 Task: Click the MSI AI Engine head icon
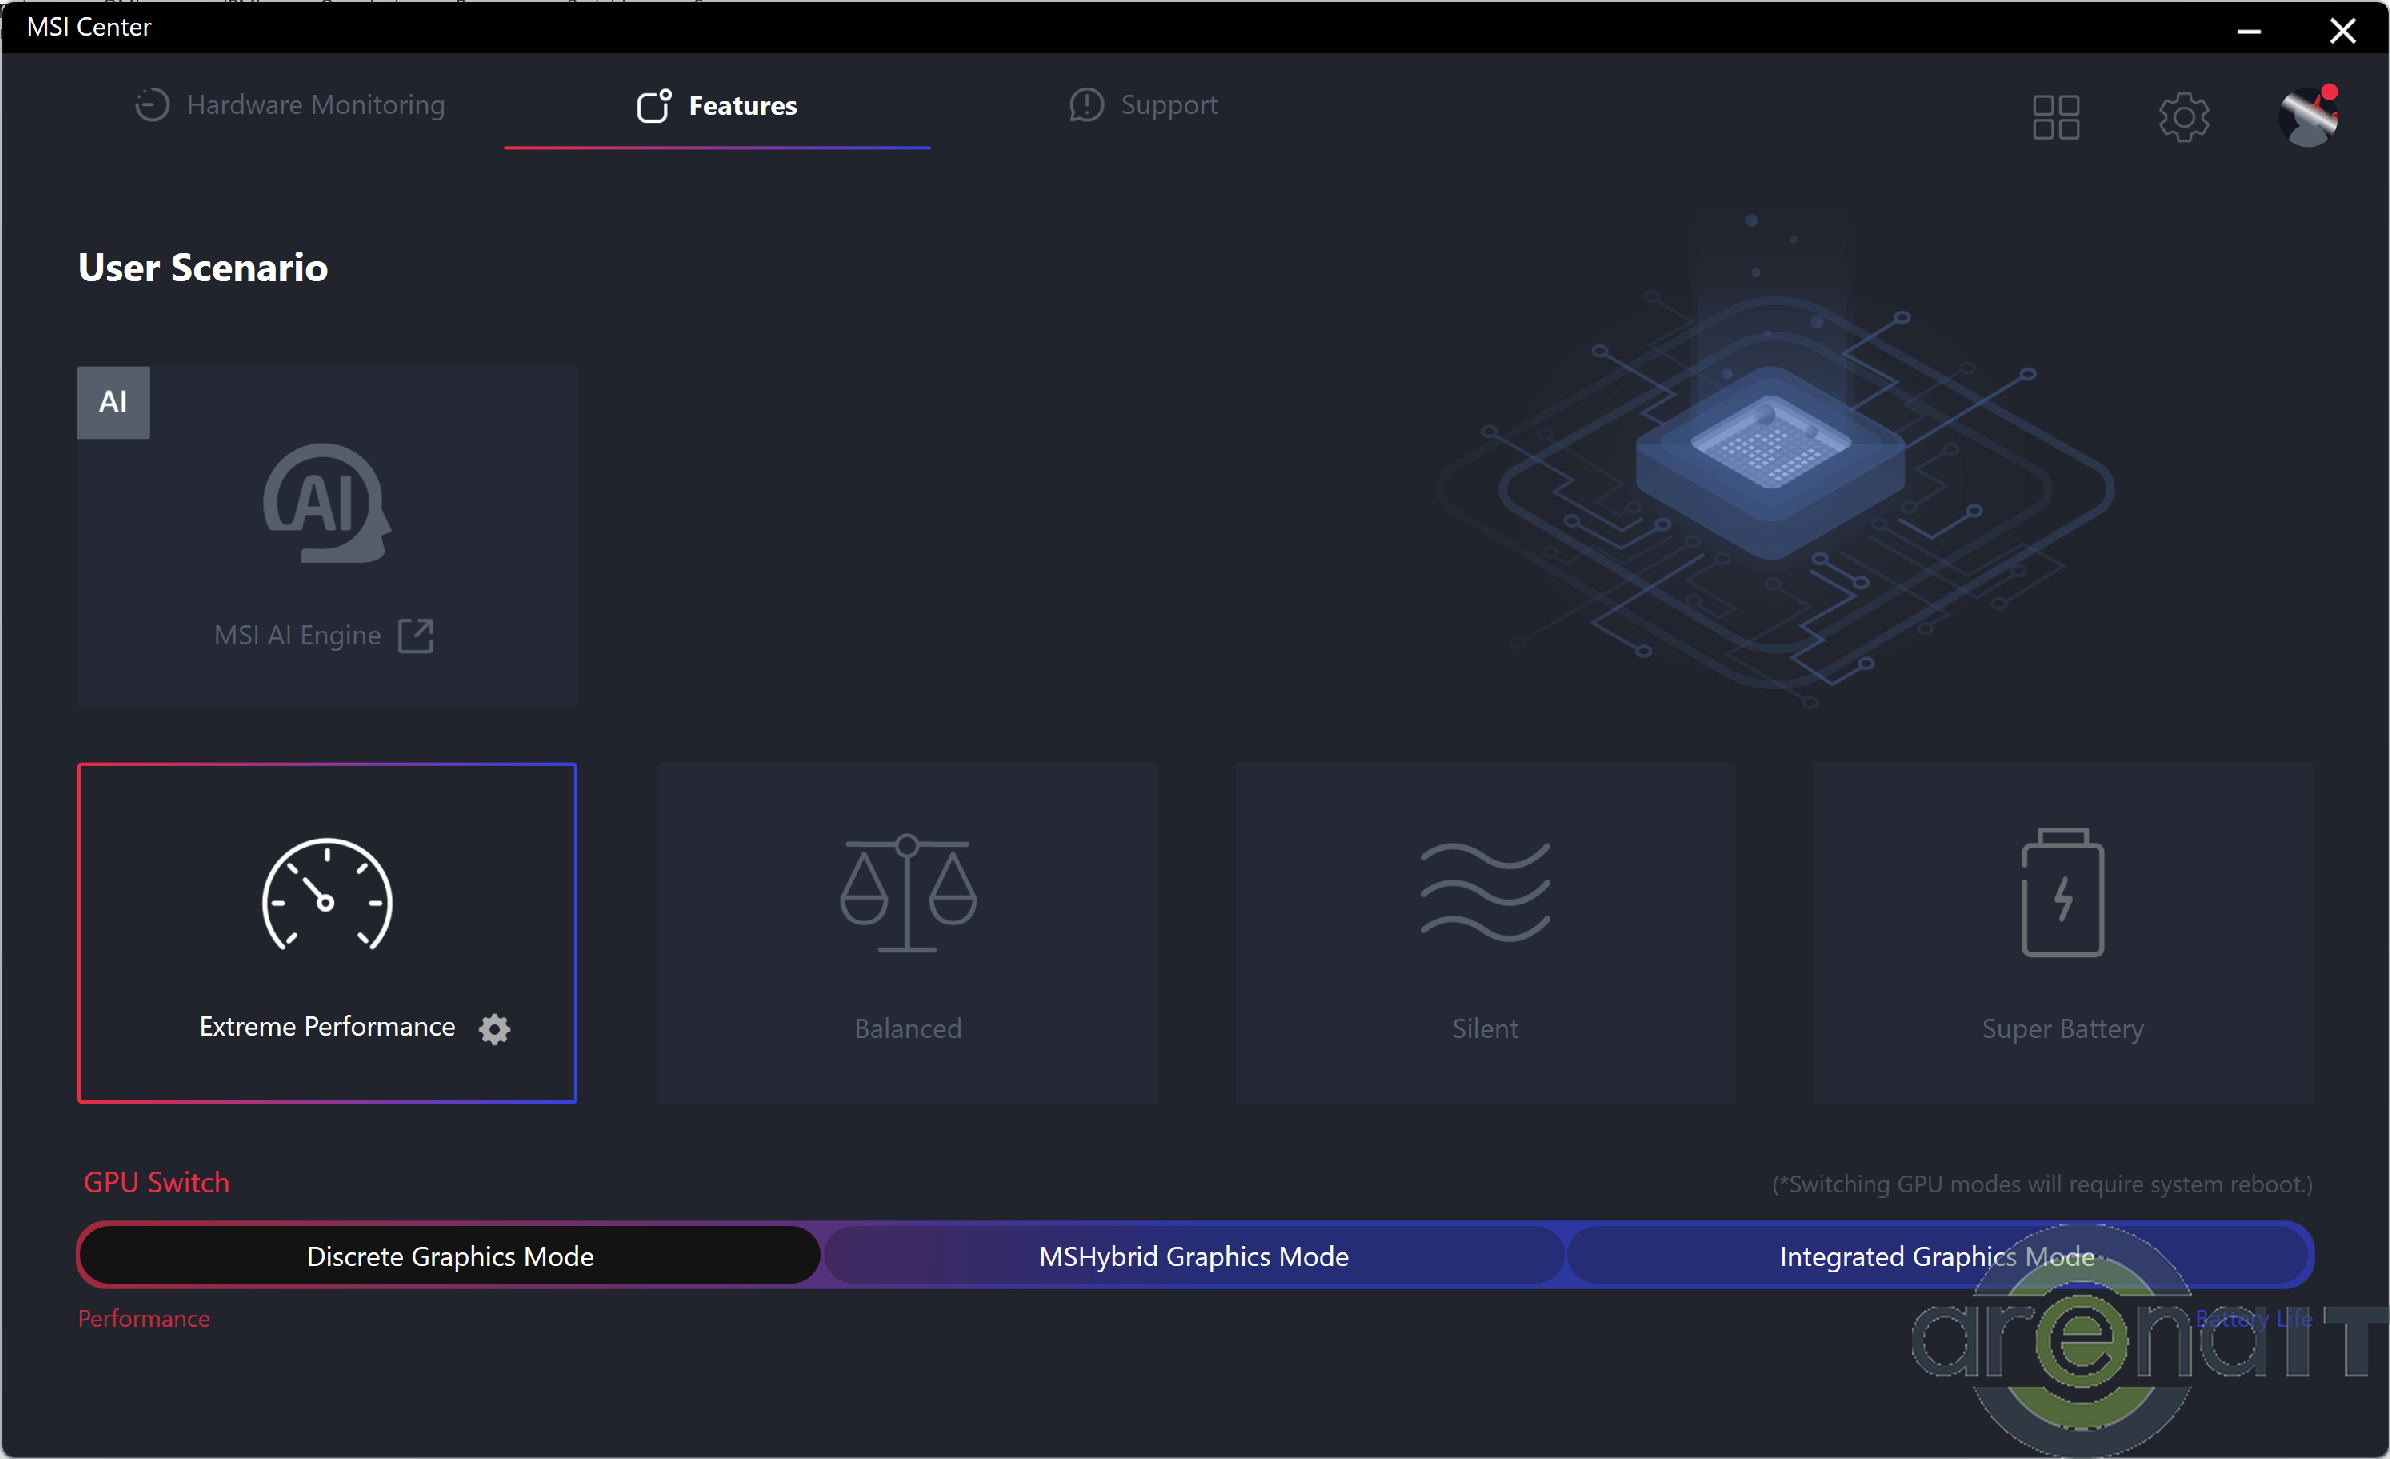pyautogui.click(x=326, y=503)
